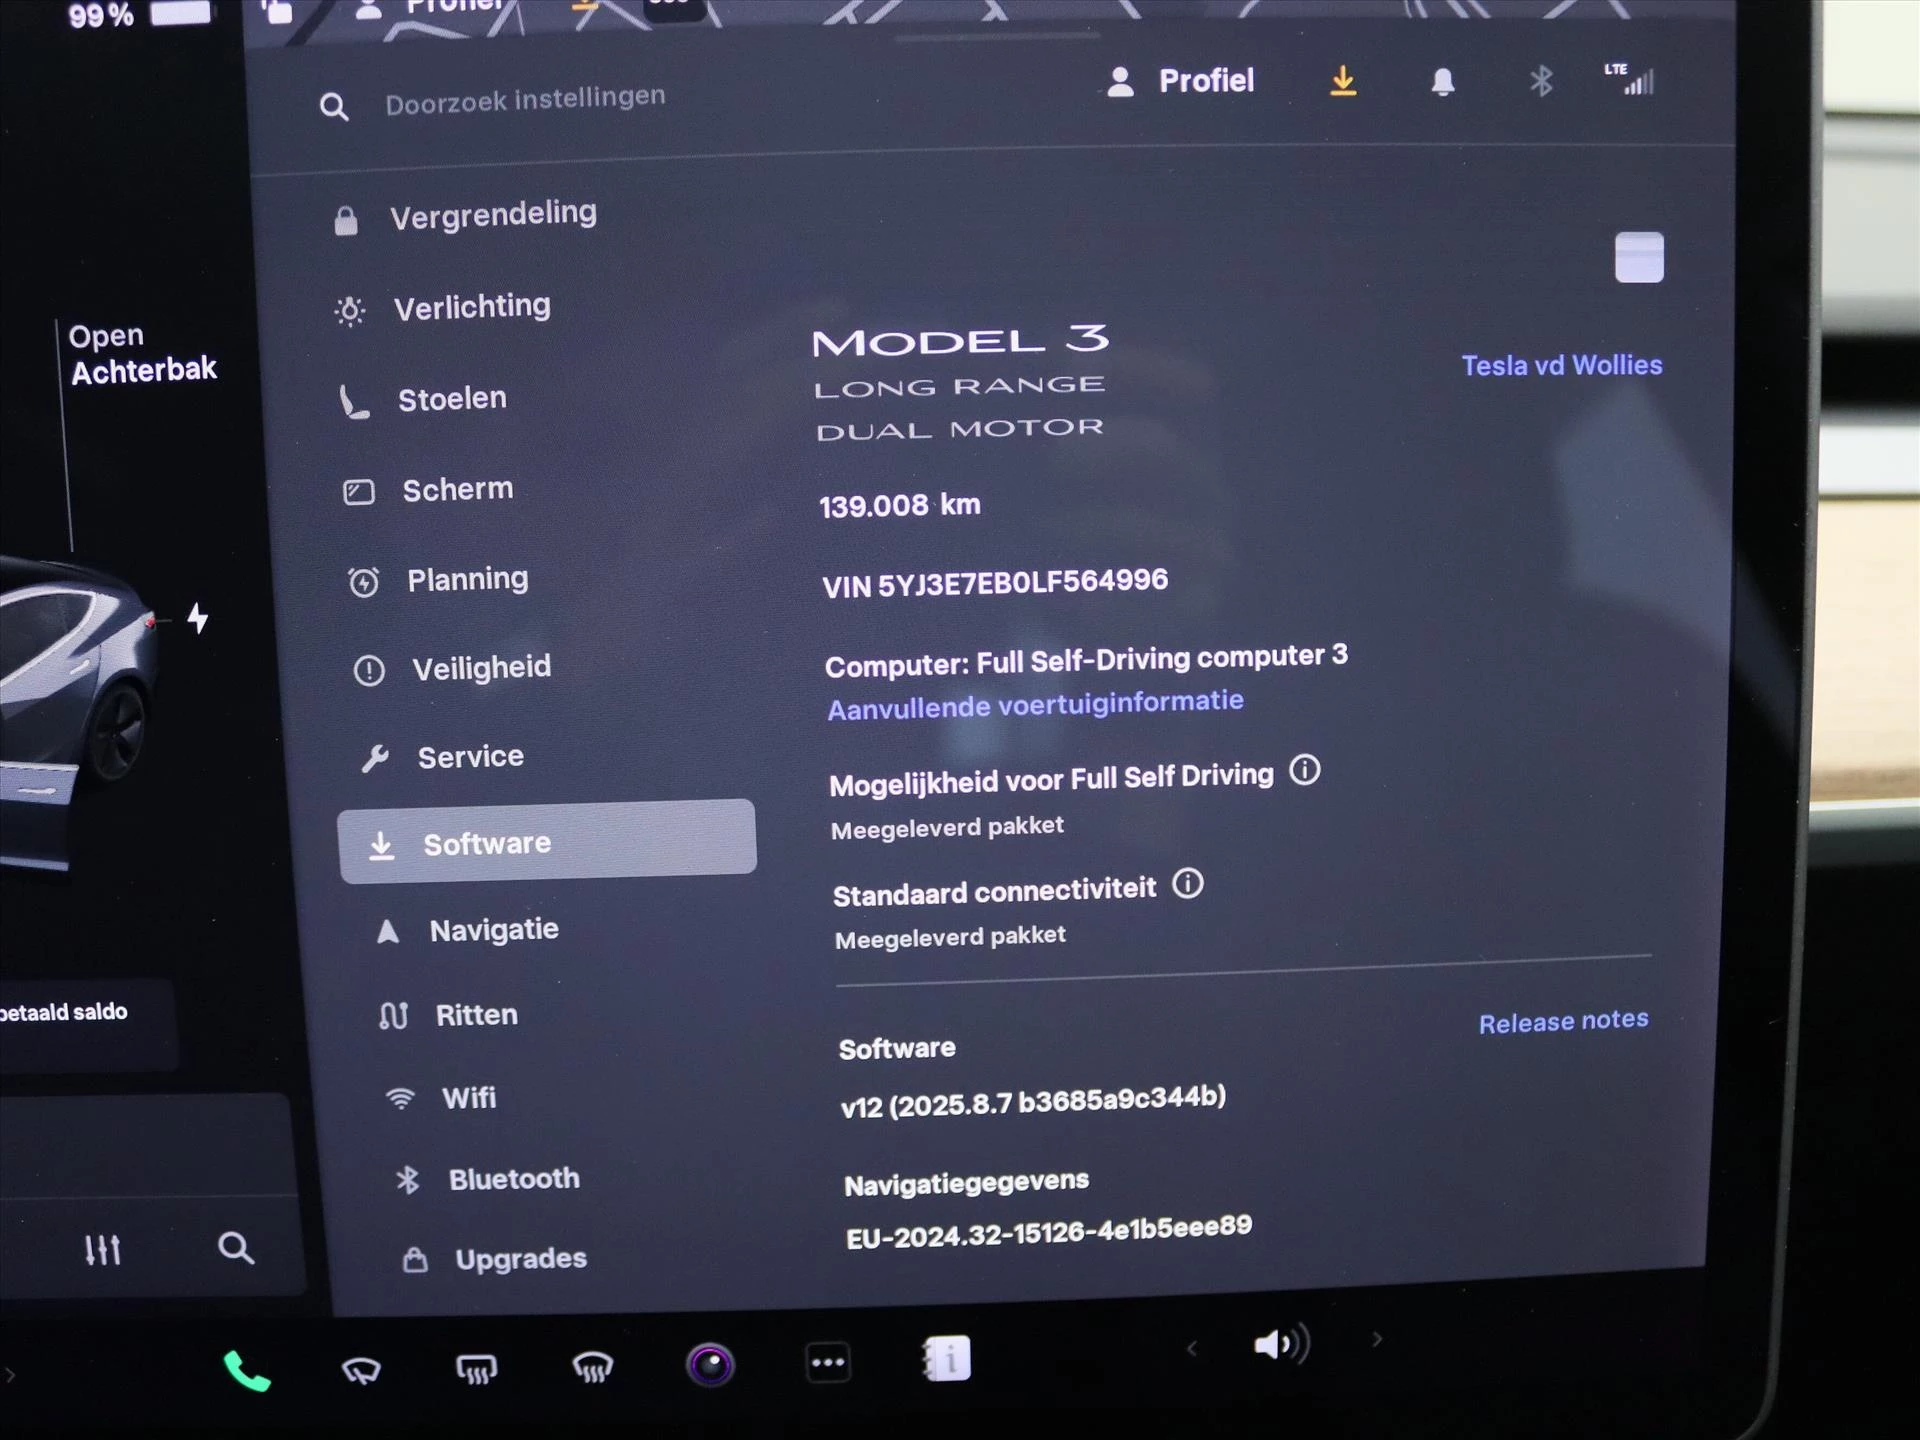Open the camera app icon

[710, 1364]
